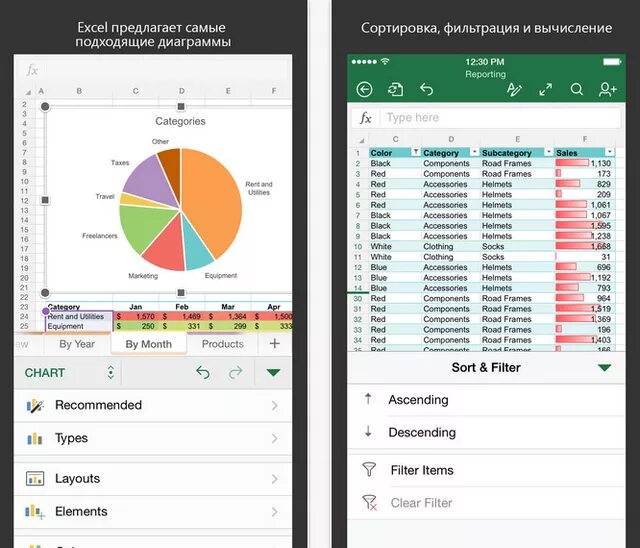Undo using the green header arrow
Image resolution: width=640 pixels, height=548 pixels.
(x=426, y=89)
